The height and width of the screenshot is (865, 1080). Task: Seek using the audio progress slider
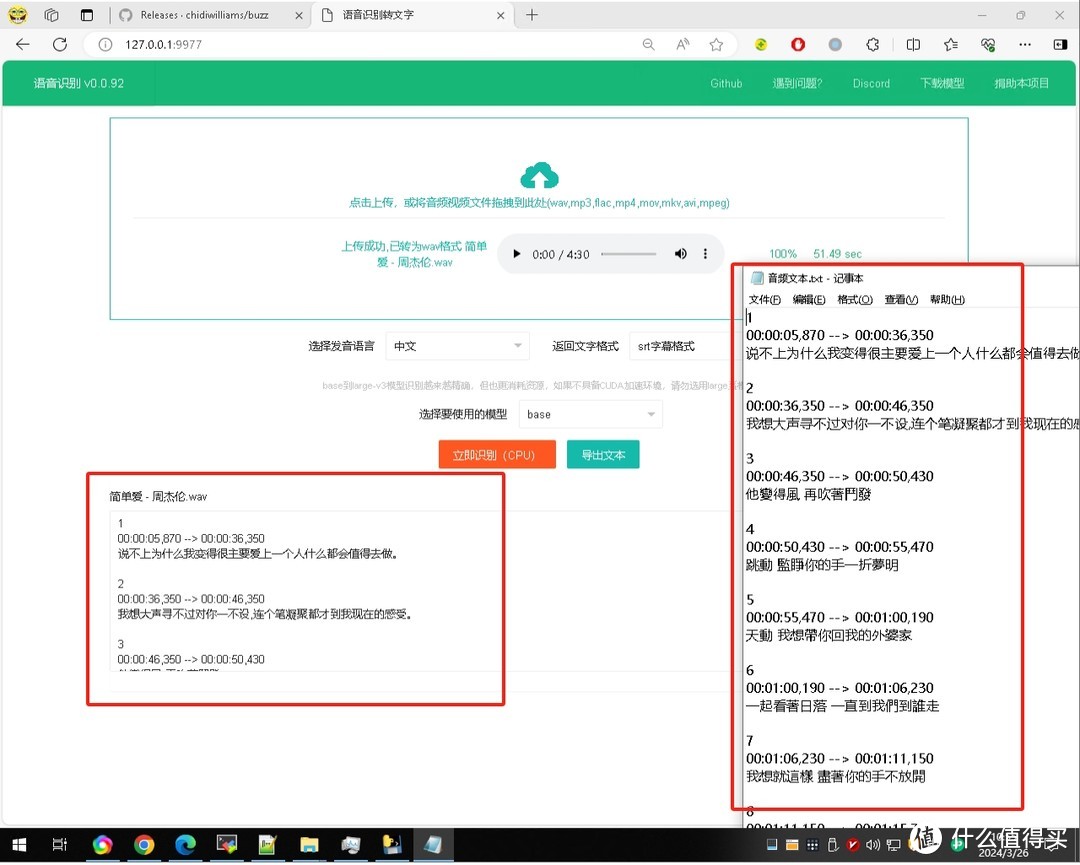pyautogui.click(x=628, y=253)
